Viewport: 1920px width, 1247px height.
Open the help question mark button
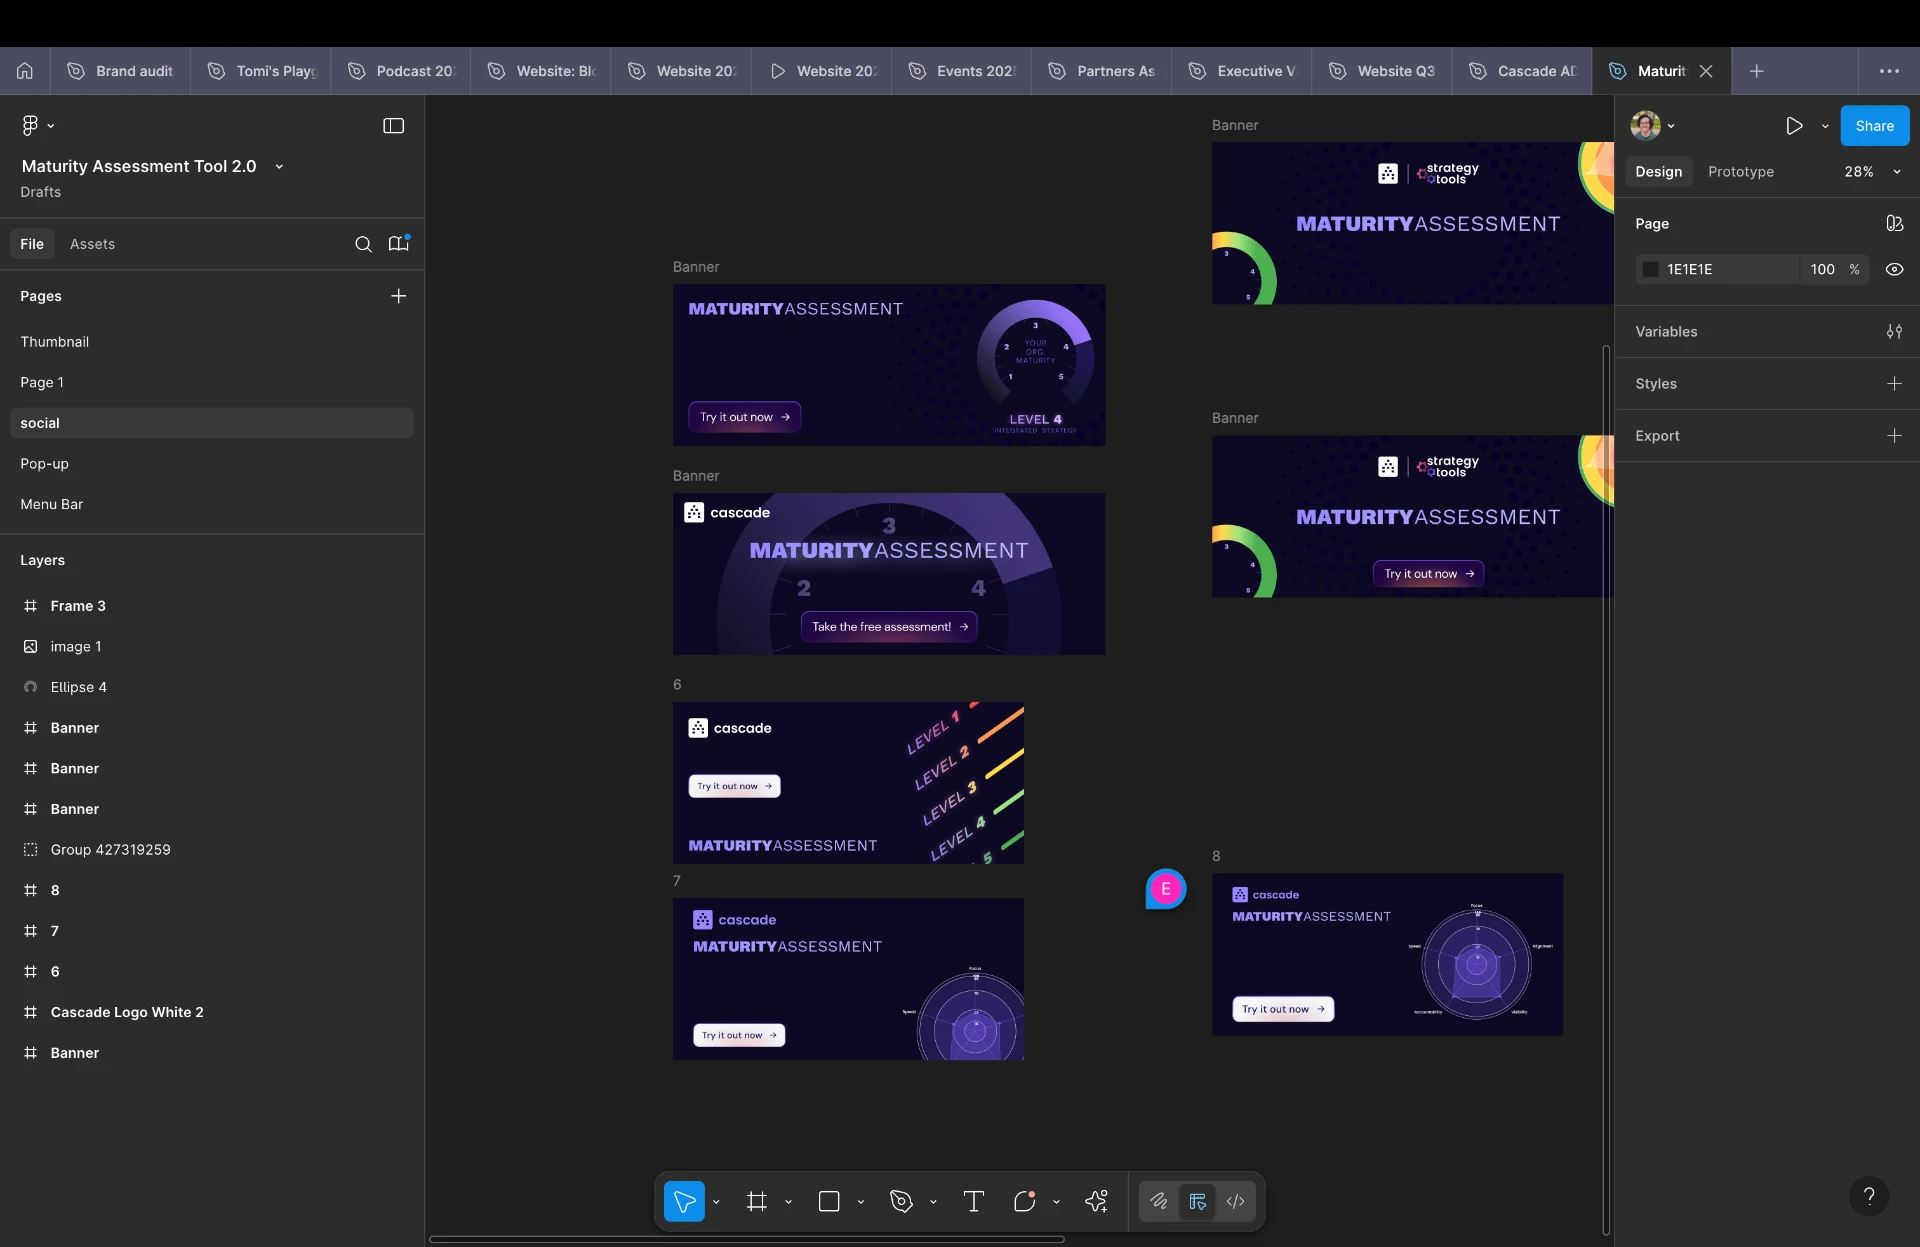[1869, 1196]
